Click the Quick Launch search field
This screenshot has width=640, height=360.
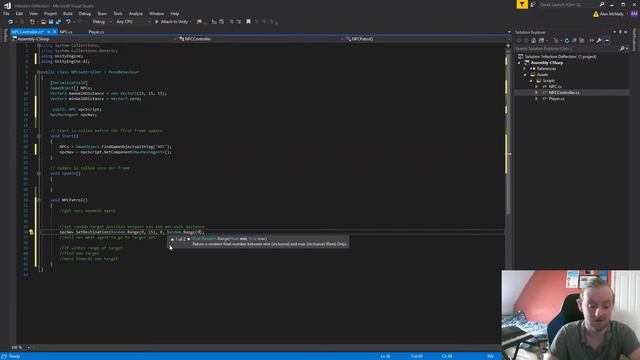(569, 4)
